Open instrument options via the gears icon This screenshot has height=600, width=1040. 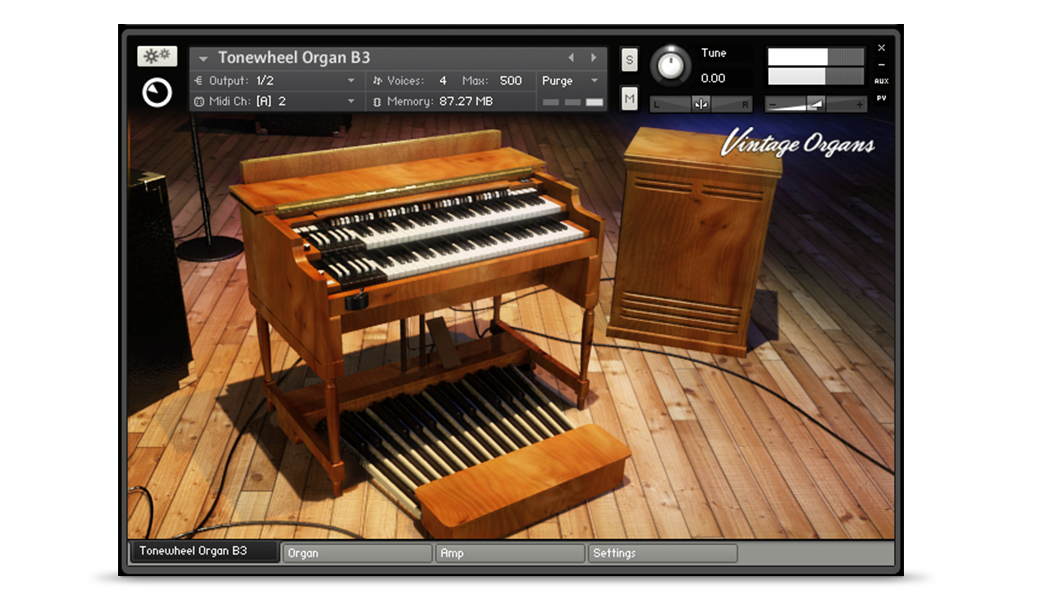(x=157, y=56)
